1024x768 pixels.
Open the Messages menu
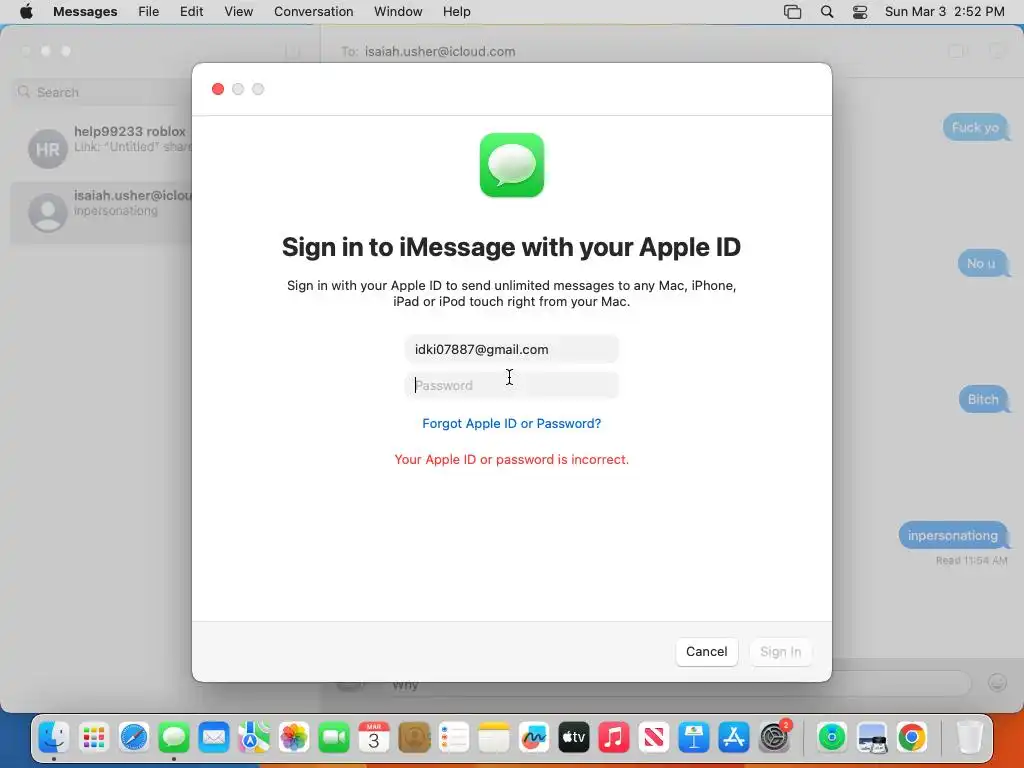point(85,12)
